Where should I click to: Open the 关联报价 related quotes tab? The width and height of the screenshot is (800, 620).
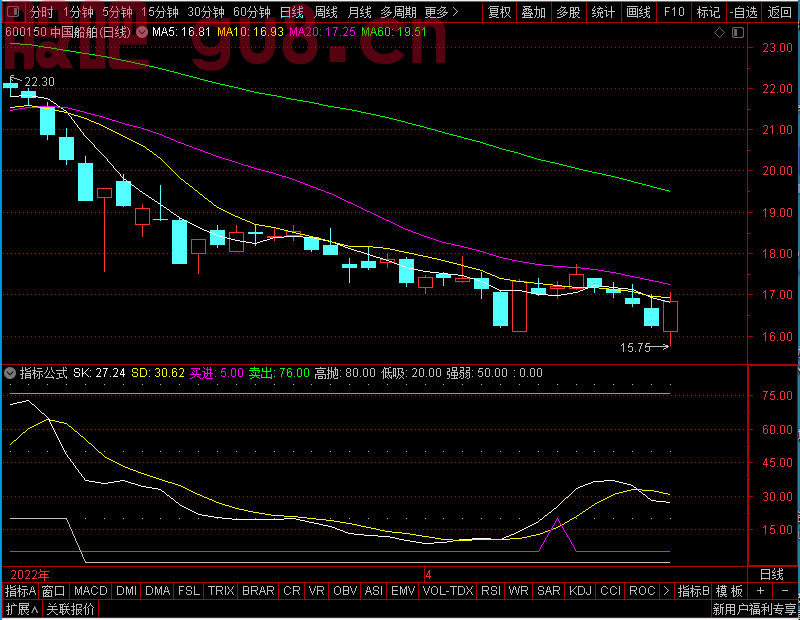tap(70, 609)
